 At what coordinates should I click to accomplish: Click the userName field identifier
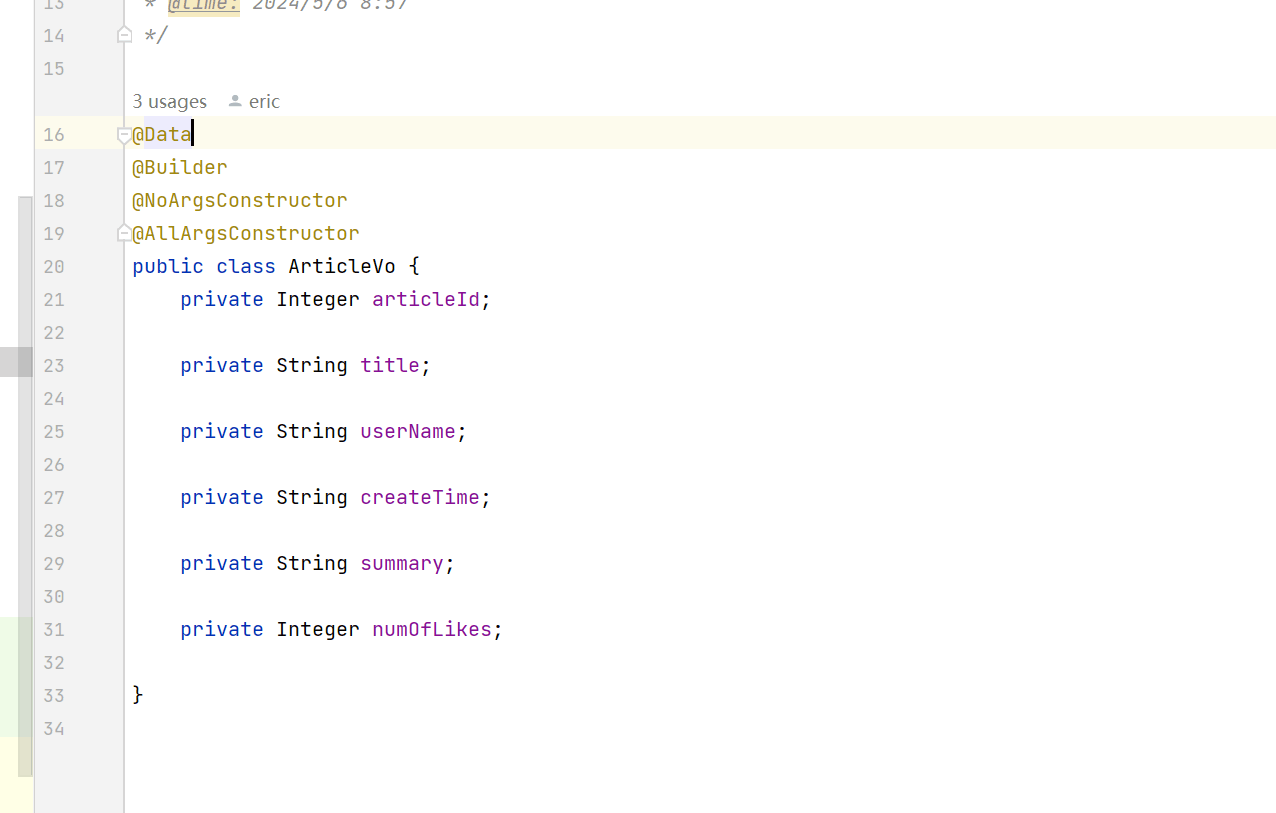tap(408, 431)
